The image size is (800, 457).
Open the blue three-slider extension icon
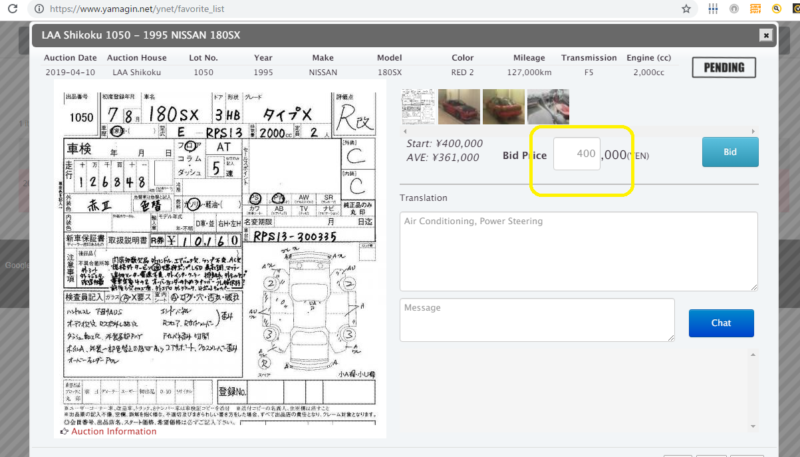point(713,9)
